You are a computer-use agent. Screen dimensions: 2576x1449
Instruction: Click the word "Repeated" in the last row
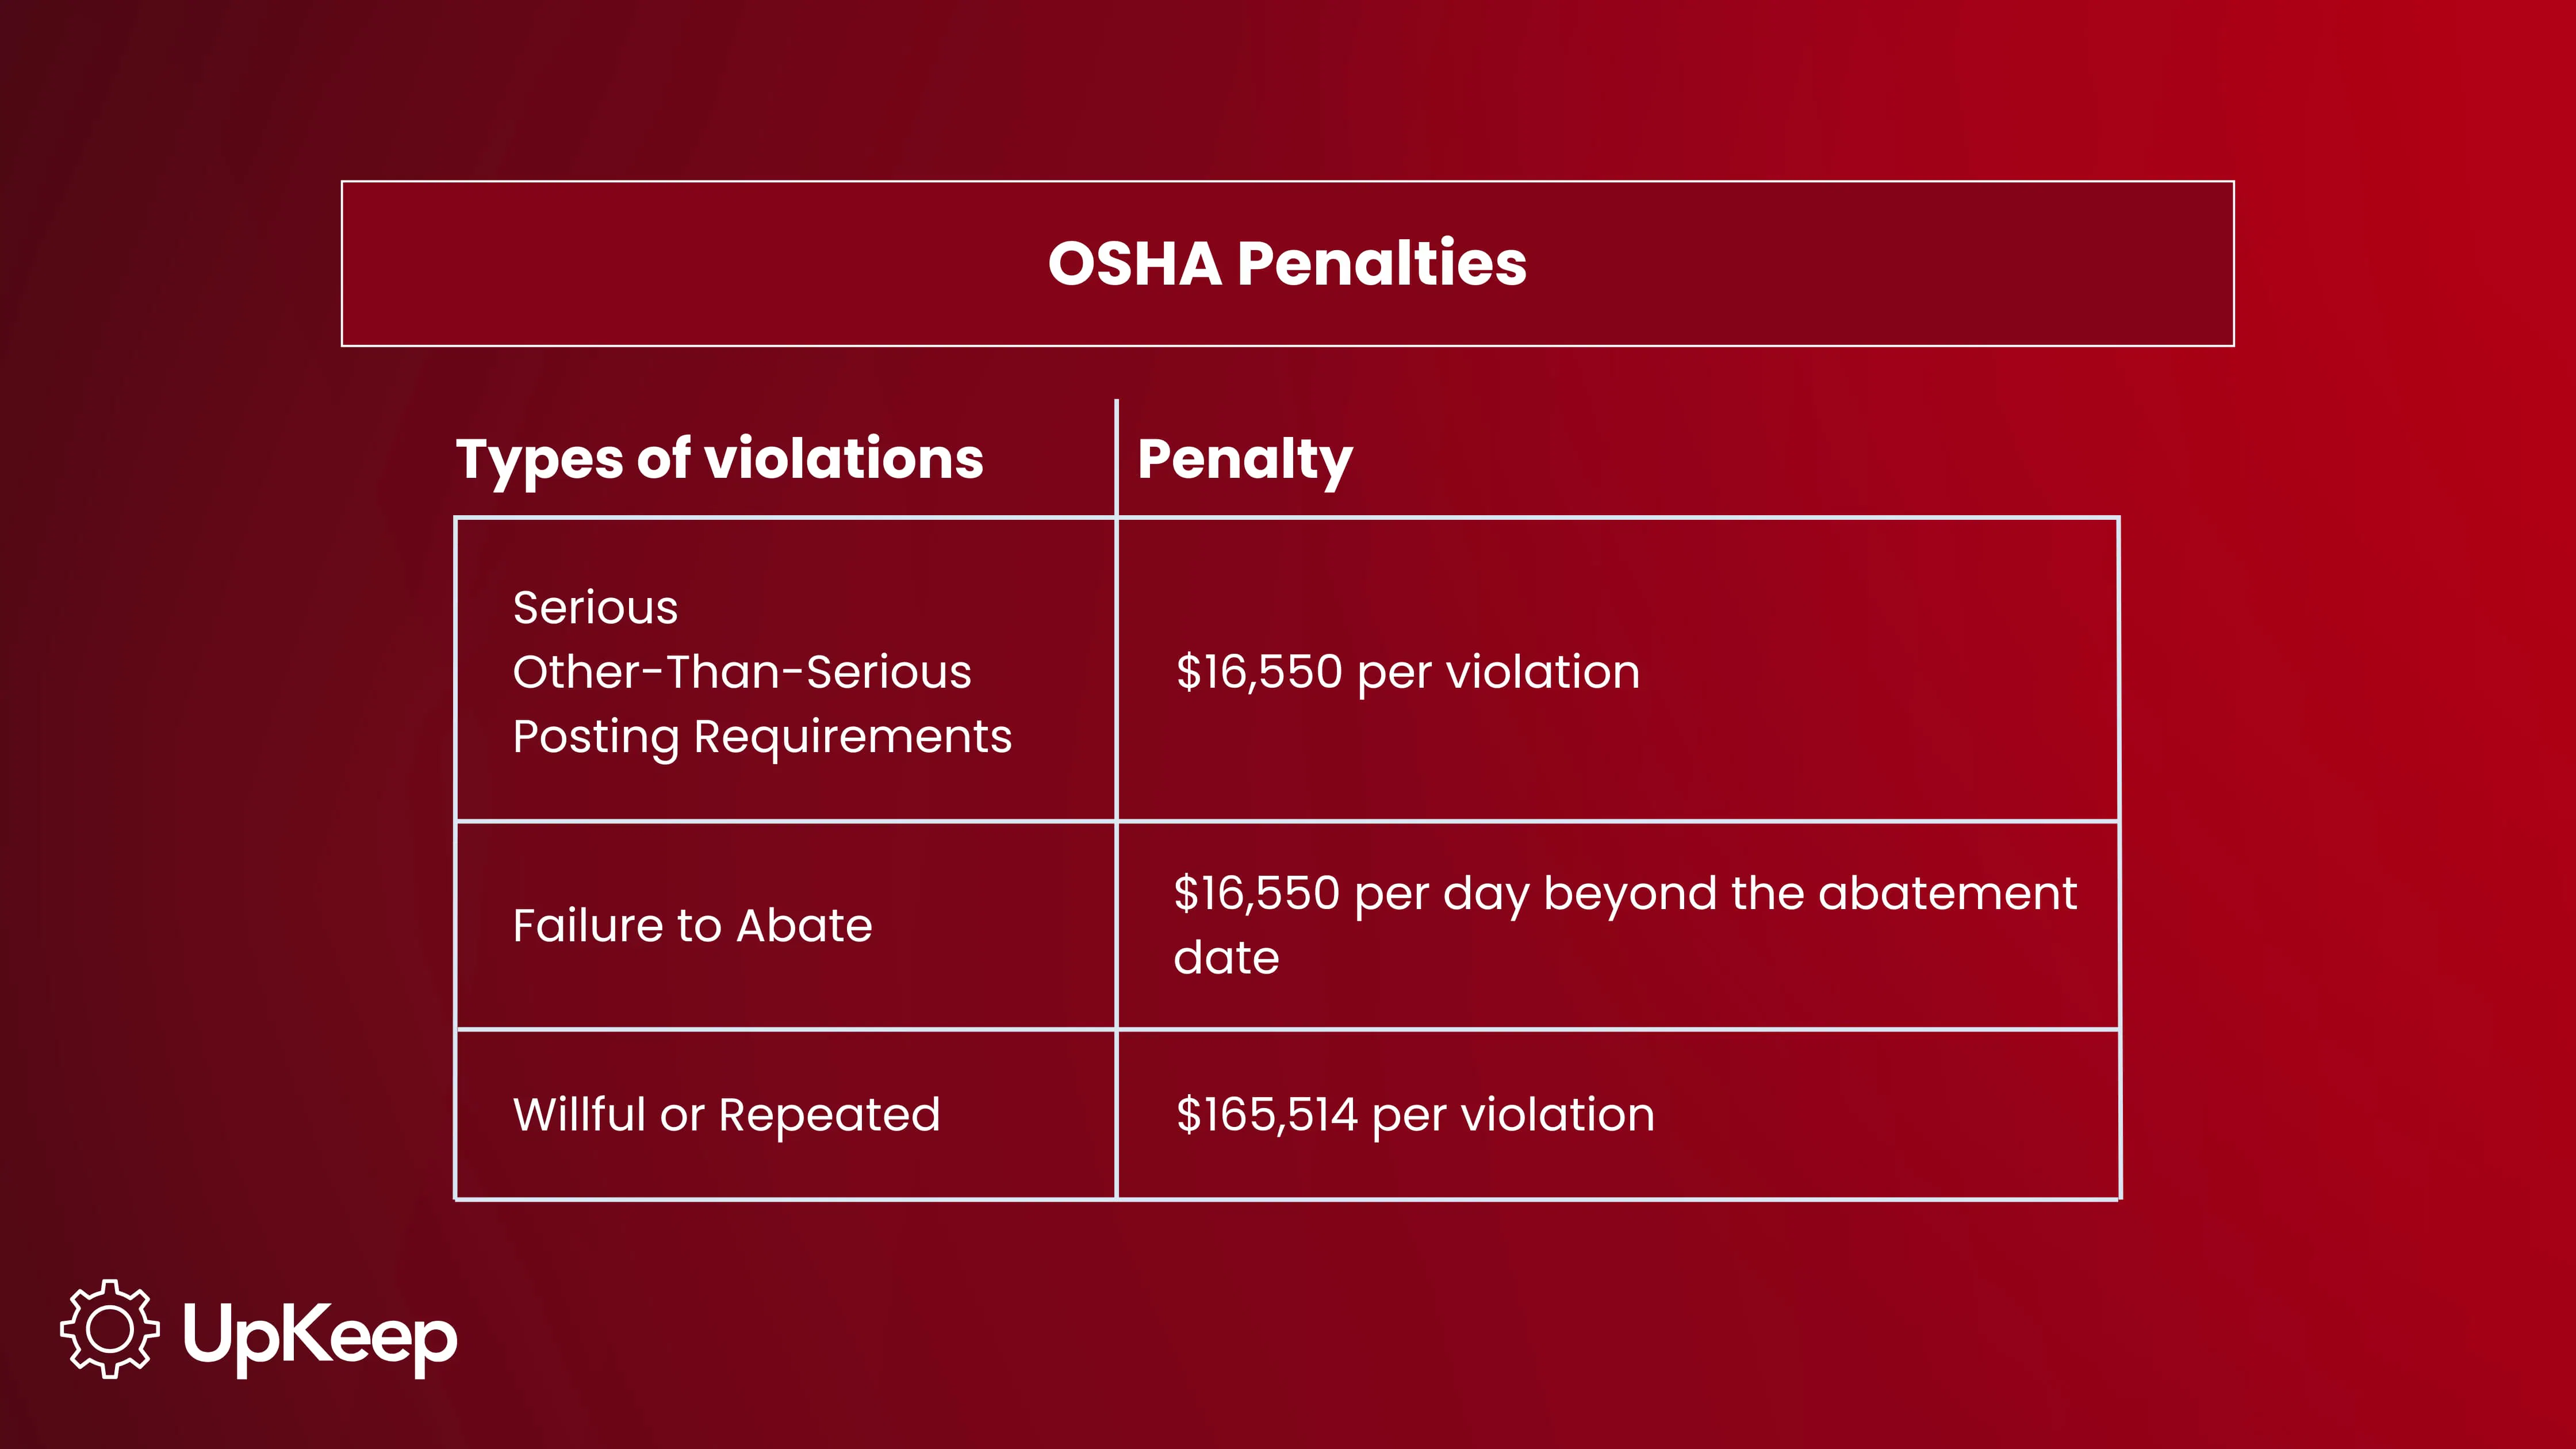[829, 1115]
